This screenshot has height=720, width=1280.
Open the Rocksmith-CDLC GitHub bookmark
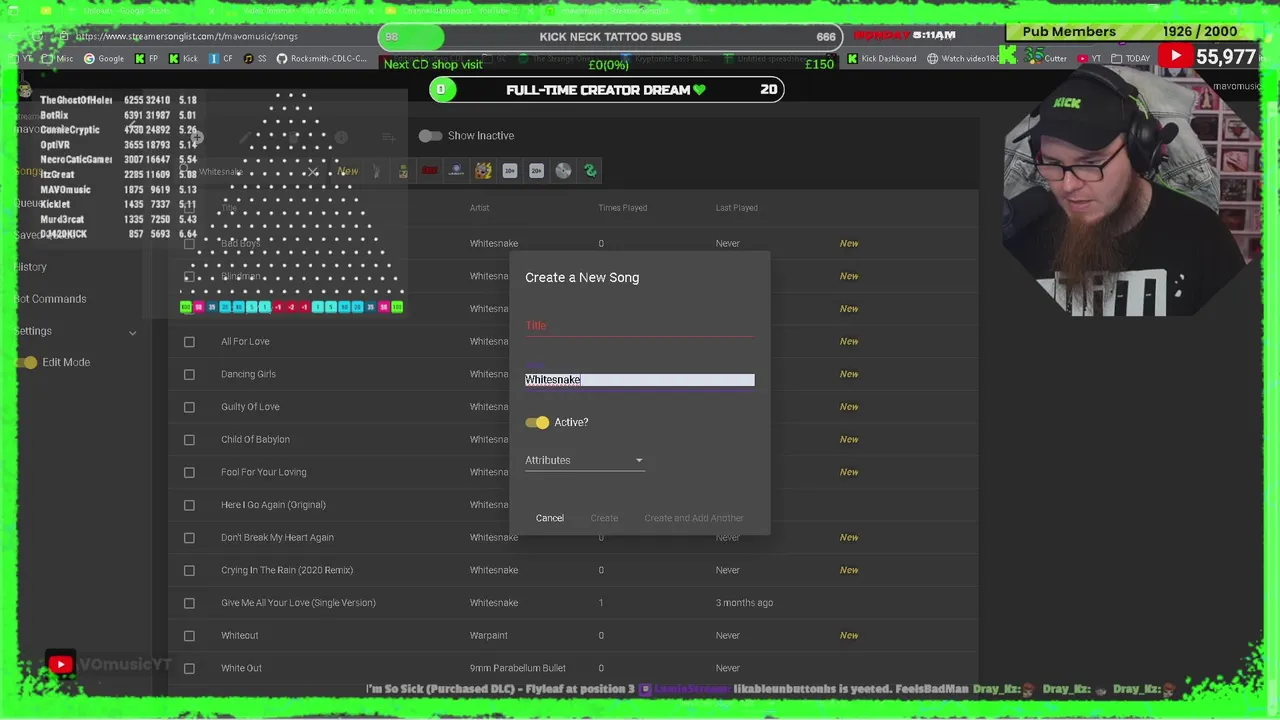pyautogui.click(x=322, y=58)
